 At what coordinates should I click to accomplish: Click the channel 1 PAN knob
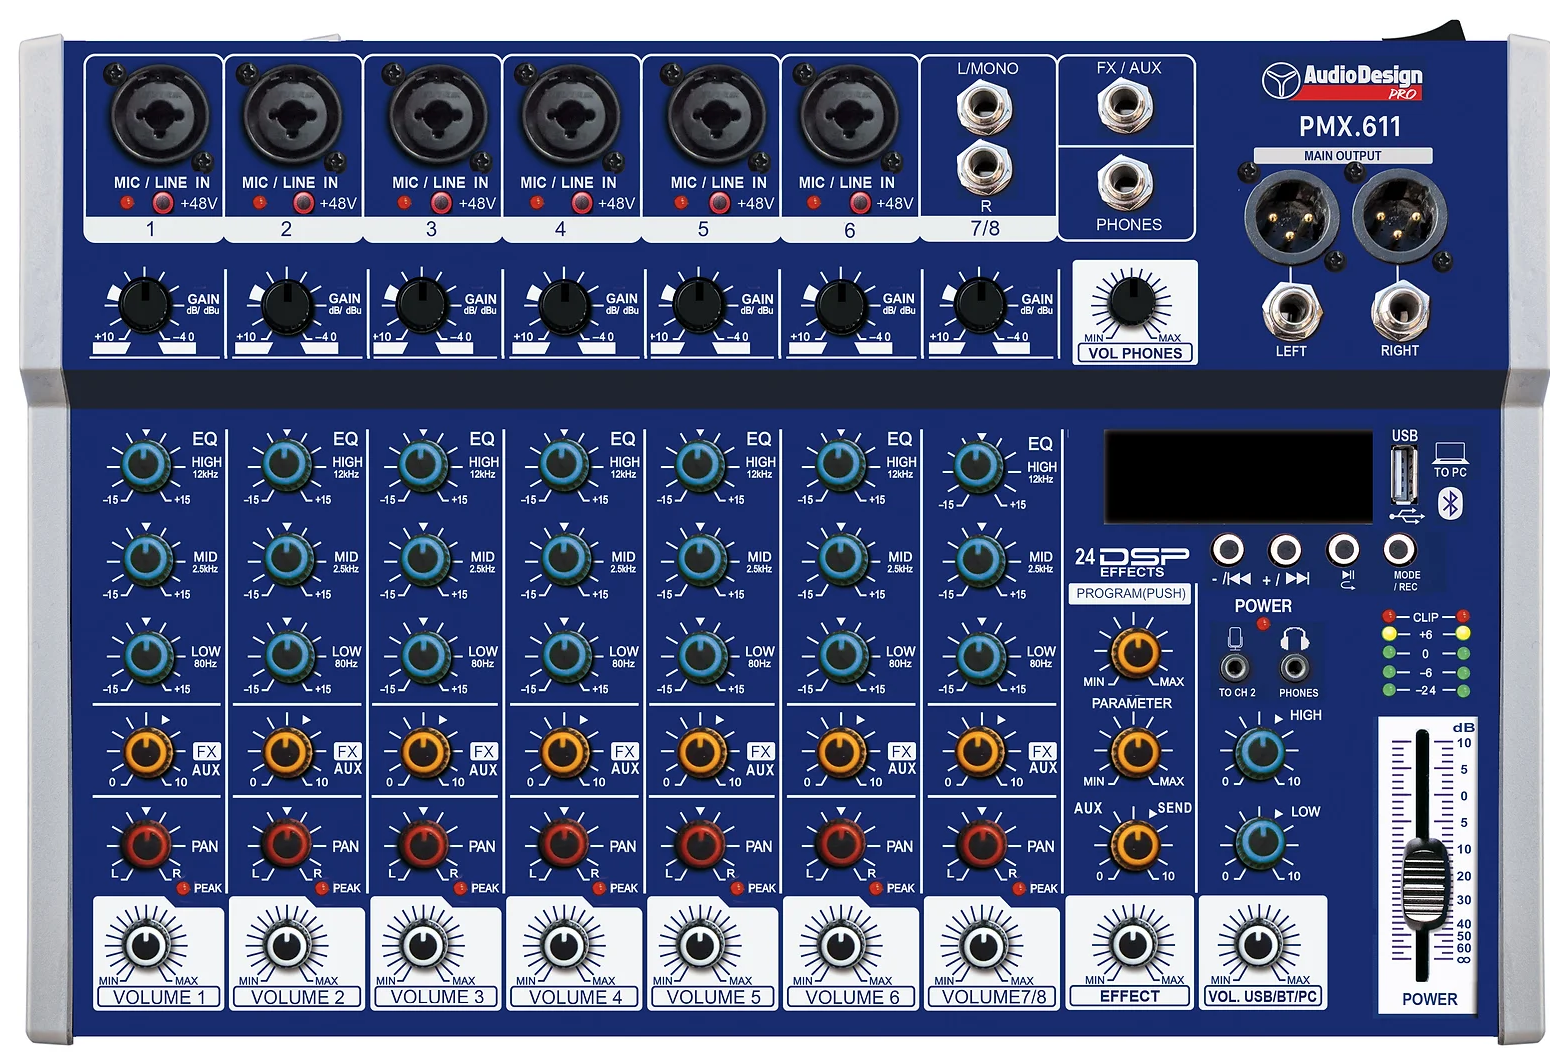(147, 845)
